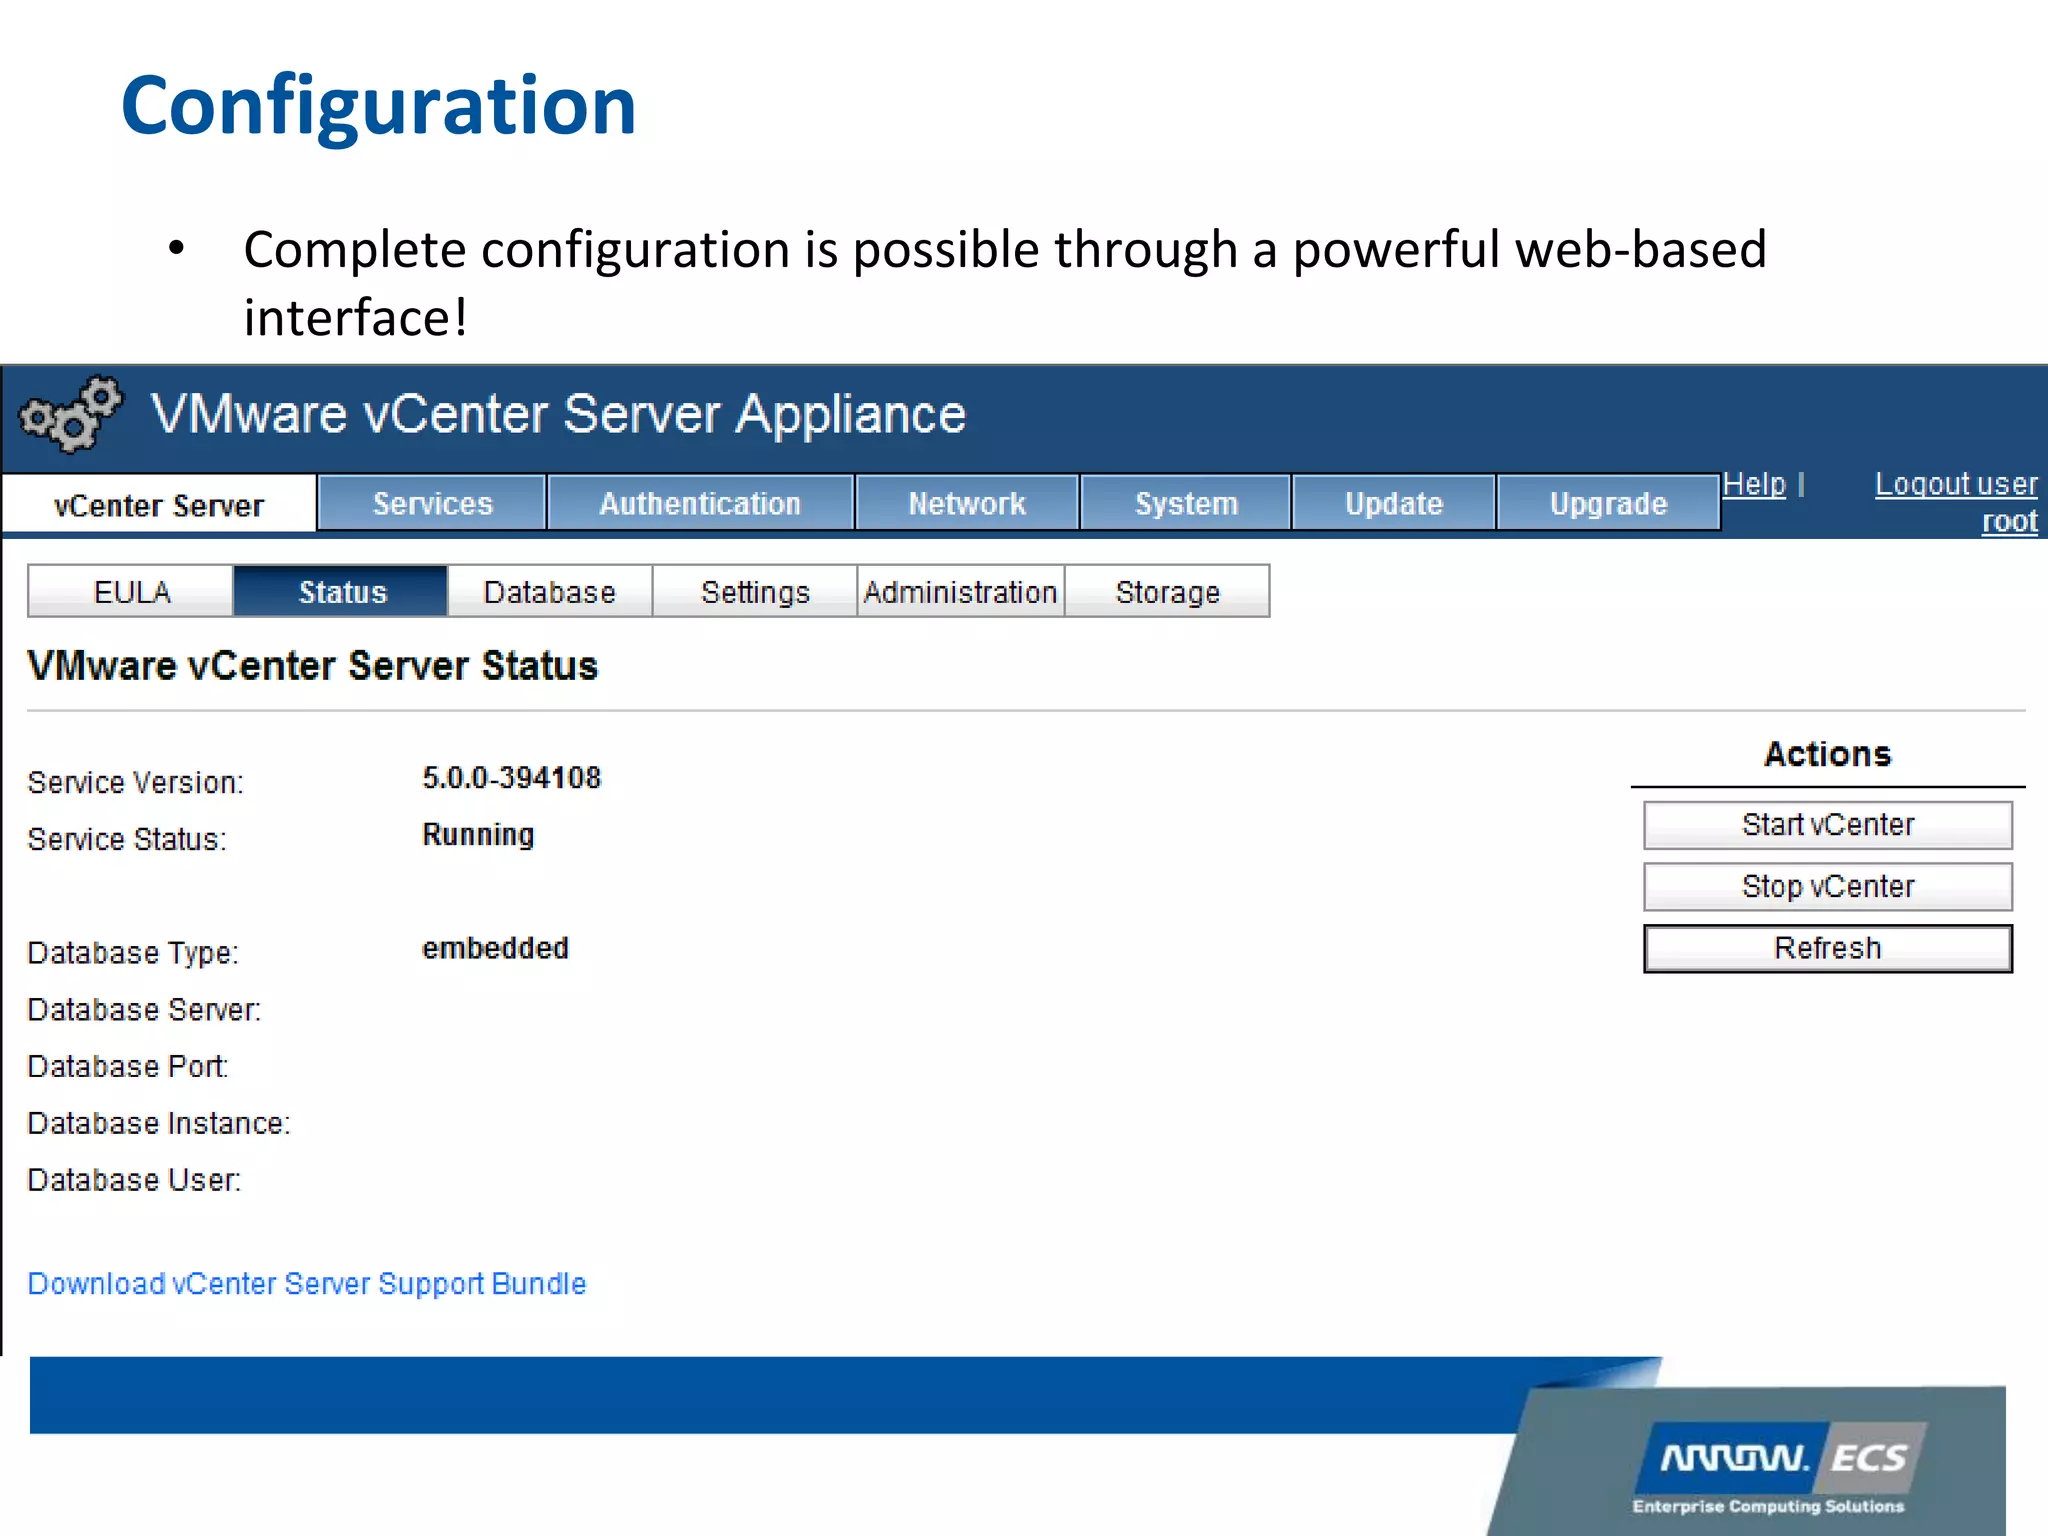Click the VMware vCenter Server Appliance title

pyautogui.click(x=559, y=414)
